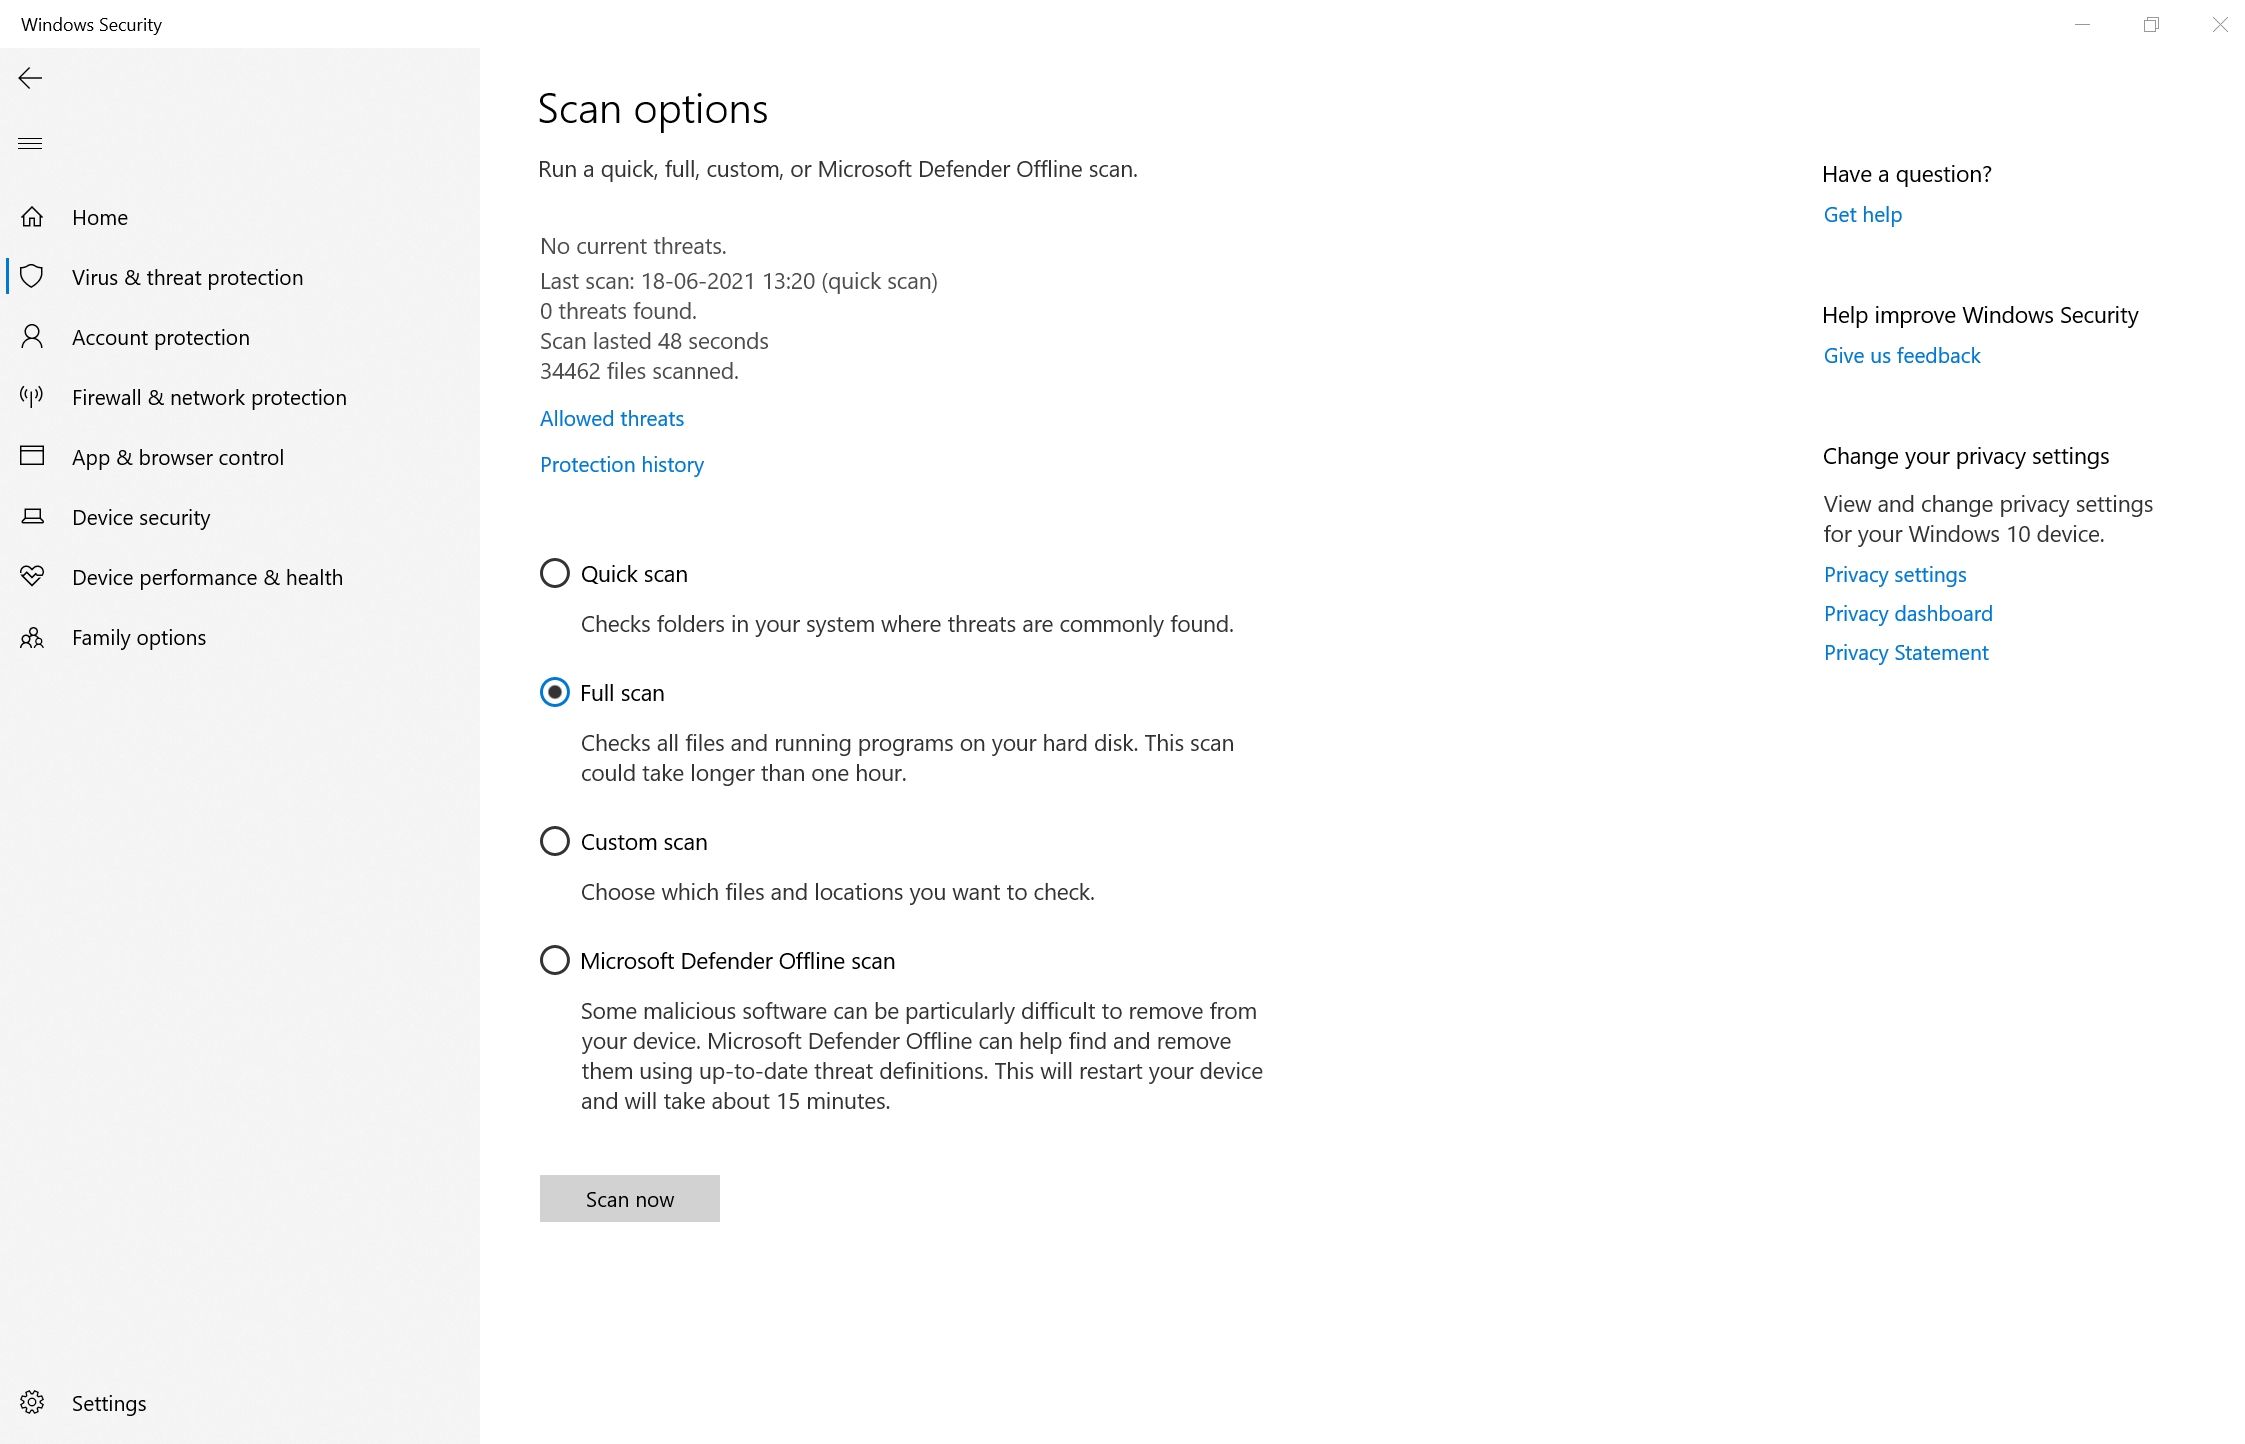Go to Account protection menu item
Image resolution: width=2245 pixels, height=1444 pixels.
click(161, 337)
